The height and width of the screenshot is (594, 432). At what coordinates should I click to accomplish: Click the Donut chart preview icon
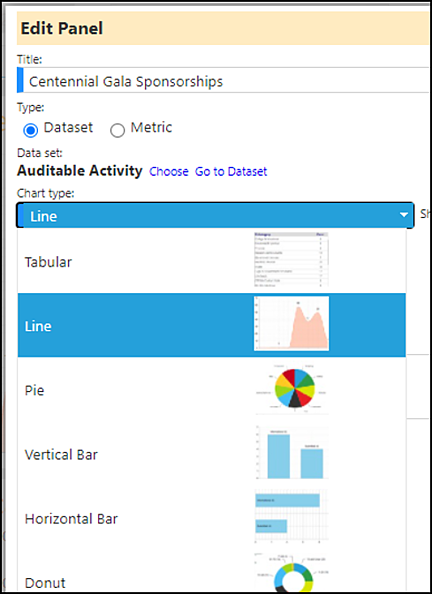(291, 573)
